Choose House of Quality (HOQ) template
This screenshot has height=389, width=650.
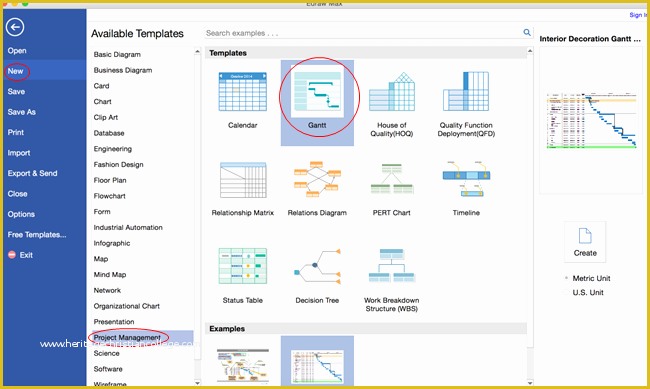point(392,92)
